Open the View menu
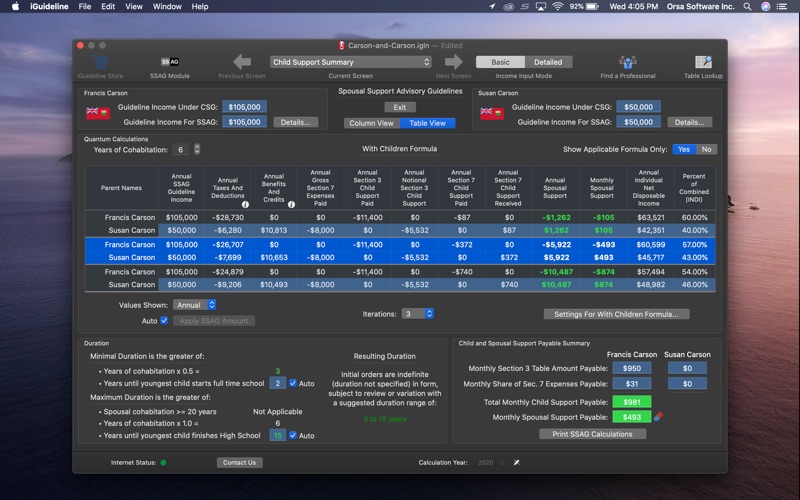 (134, 7)
